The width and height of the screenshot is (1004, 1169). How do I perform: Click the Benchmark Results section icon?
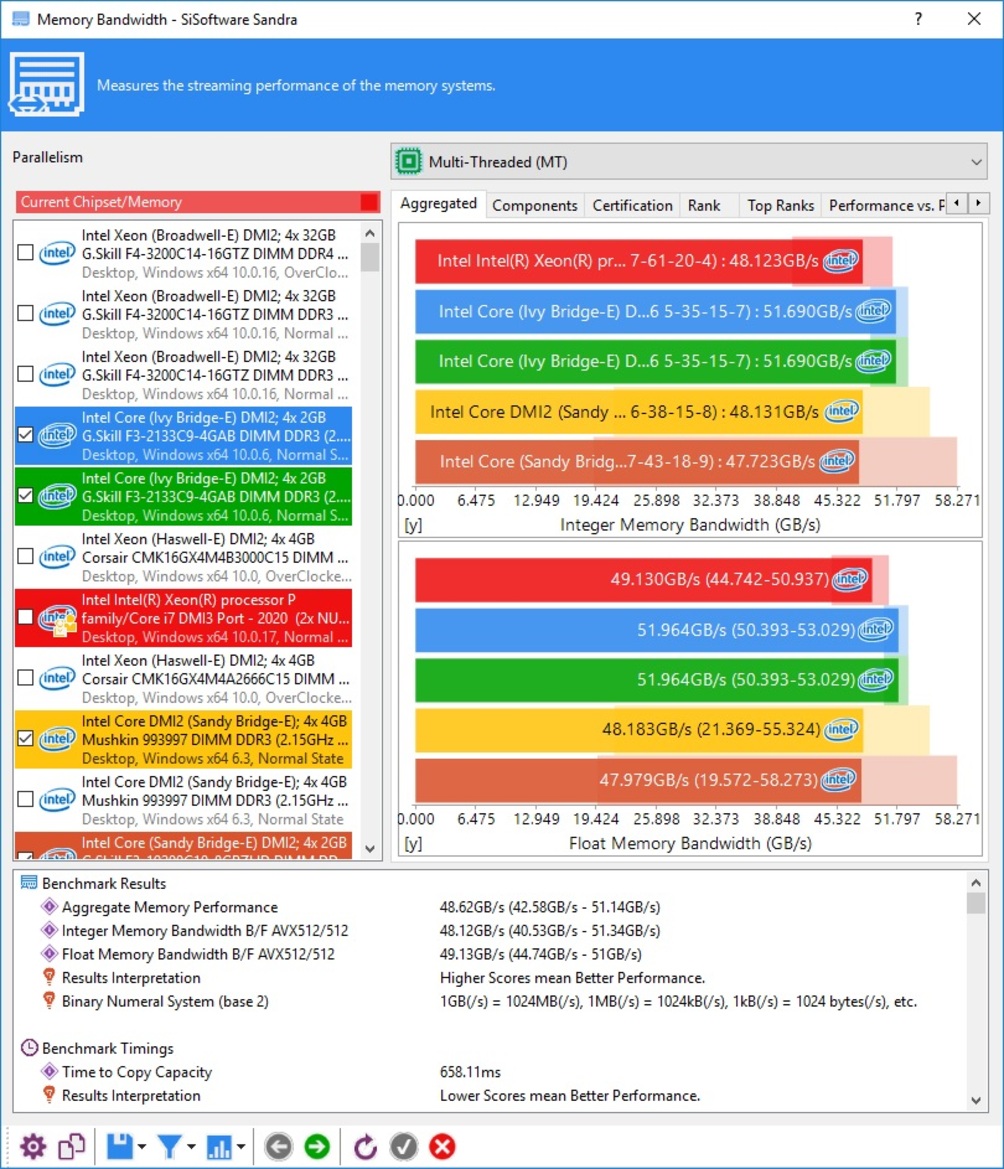pos(28,883)
